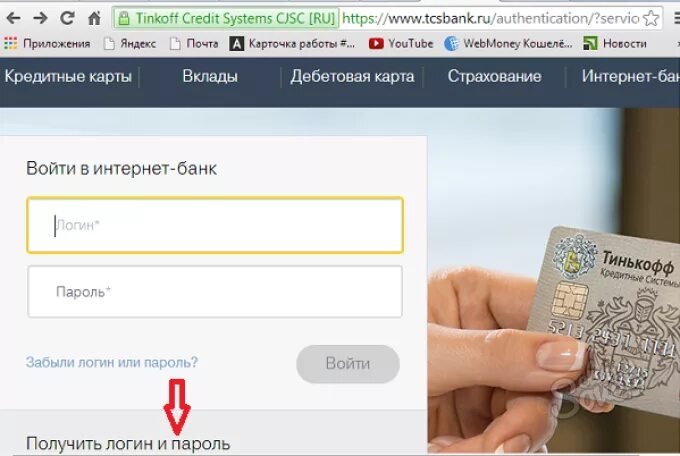
Task: Follow Забыли логин или пароль link
Action: (x=112, y=362)
